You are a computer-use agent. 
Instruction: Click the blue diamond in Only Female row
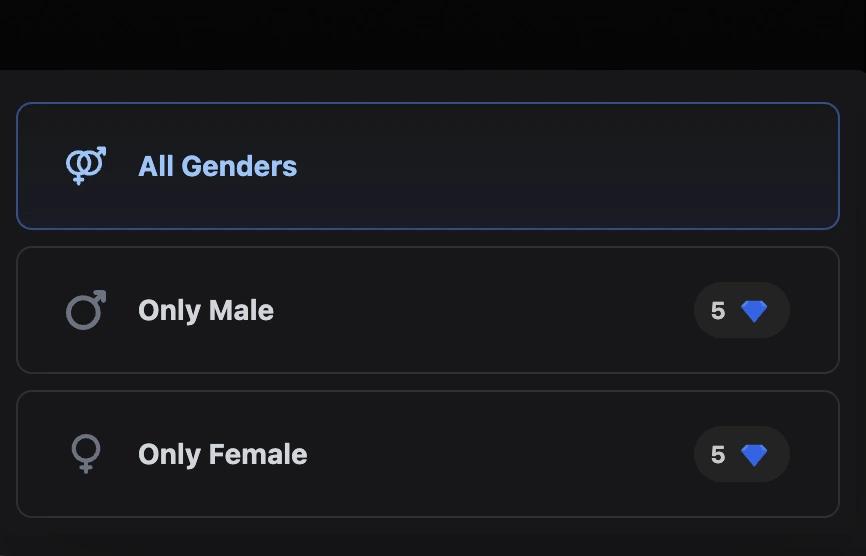tap(754, 455)
